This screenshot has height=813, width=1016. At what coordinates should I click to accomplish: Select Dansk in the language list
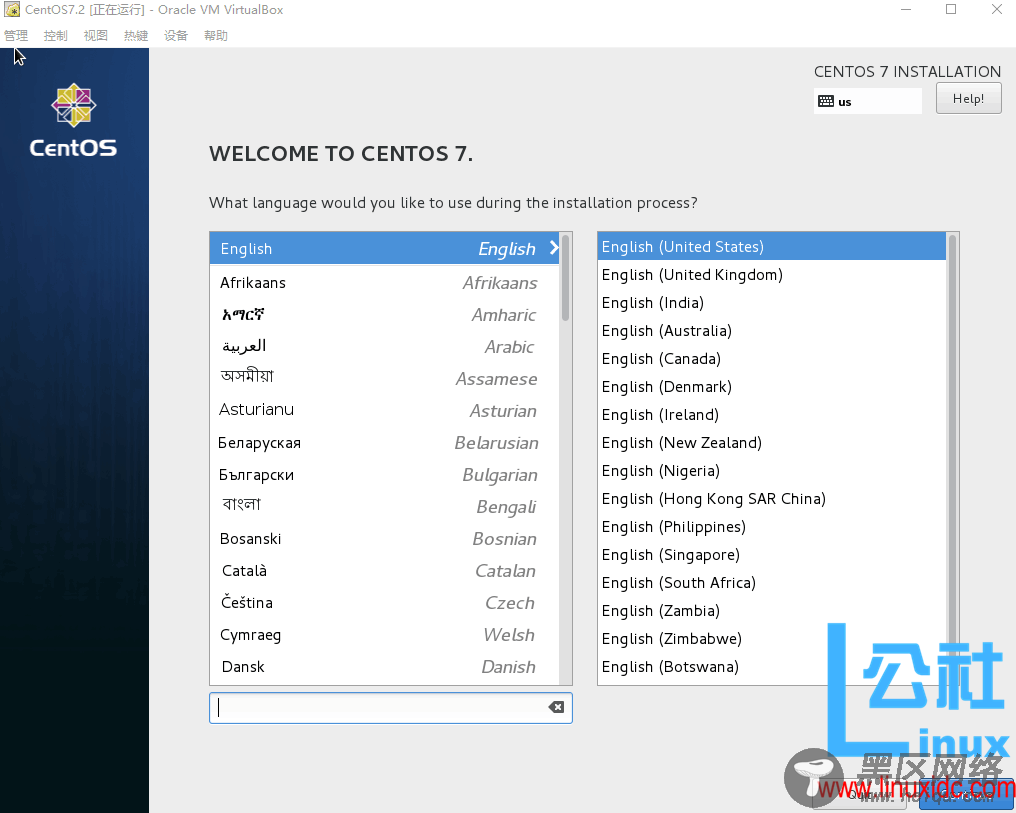384,667
